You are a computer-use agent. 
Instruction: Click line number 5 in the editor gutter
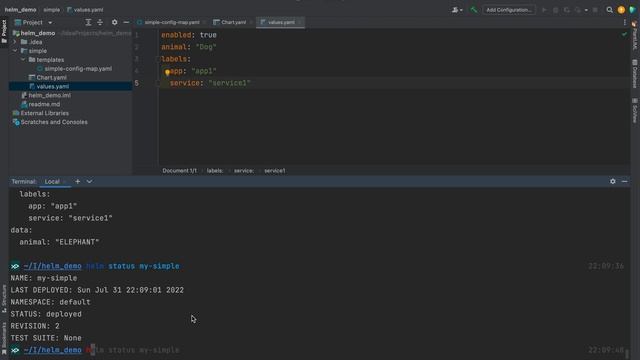[x=137, y=83]
